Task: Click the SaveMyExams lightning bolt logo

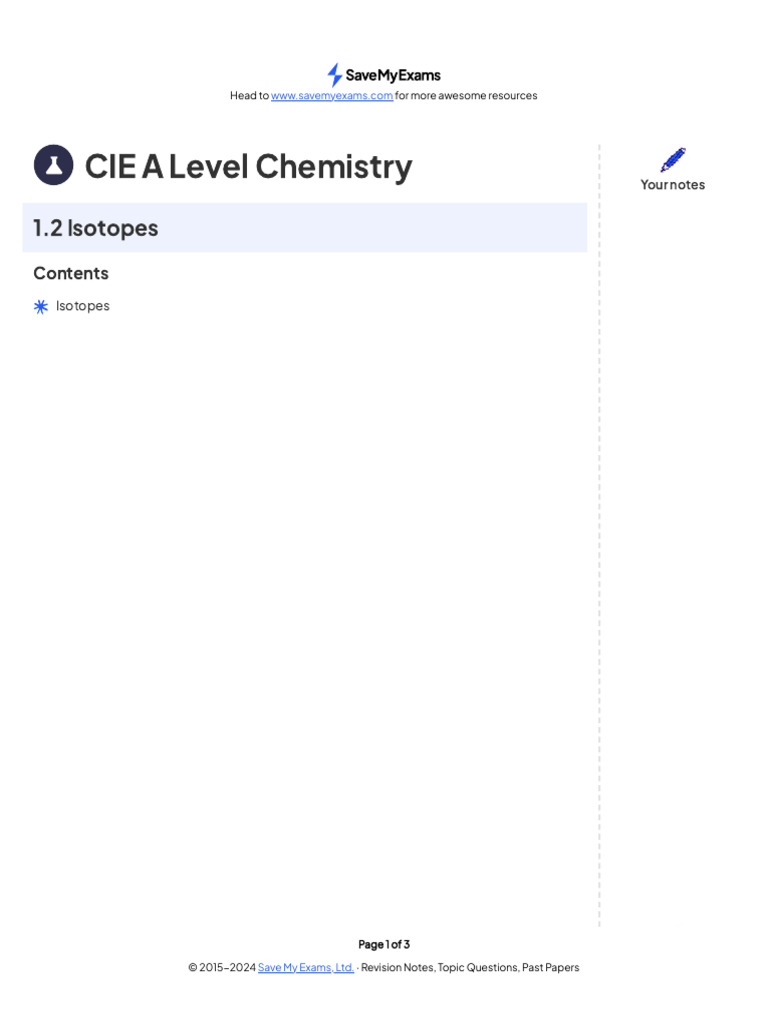Action: point(334,75)
